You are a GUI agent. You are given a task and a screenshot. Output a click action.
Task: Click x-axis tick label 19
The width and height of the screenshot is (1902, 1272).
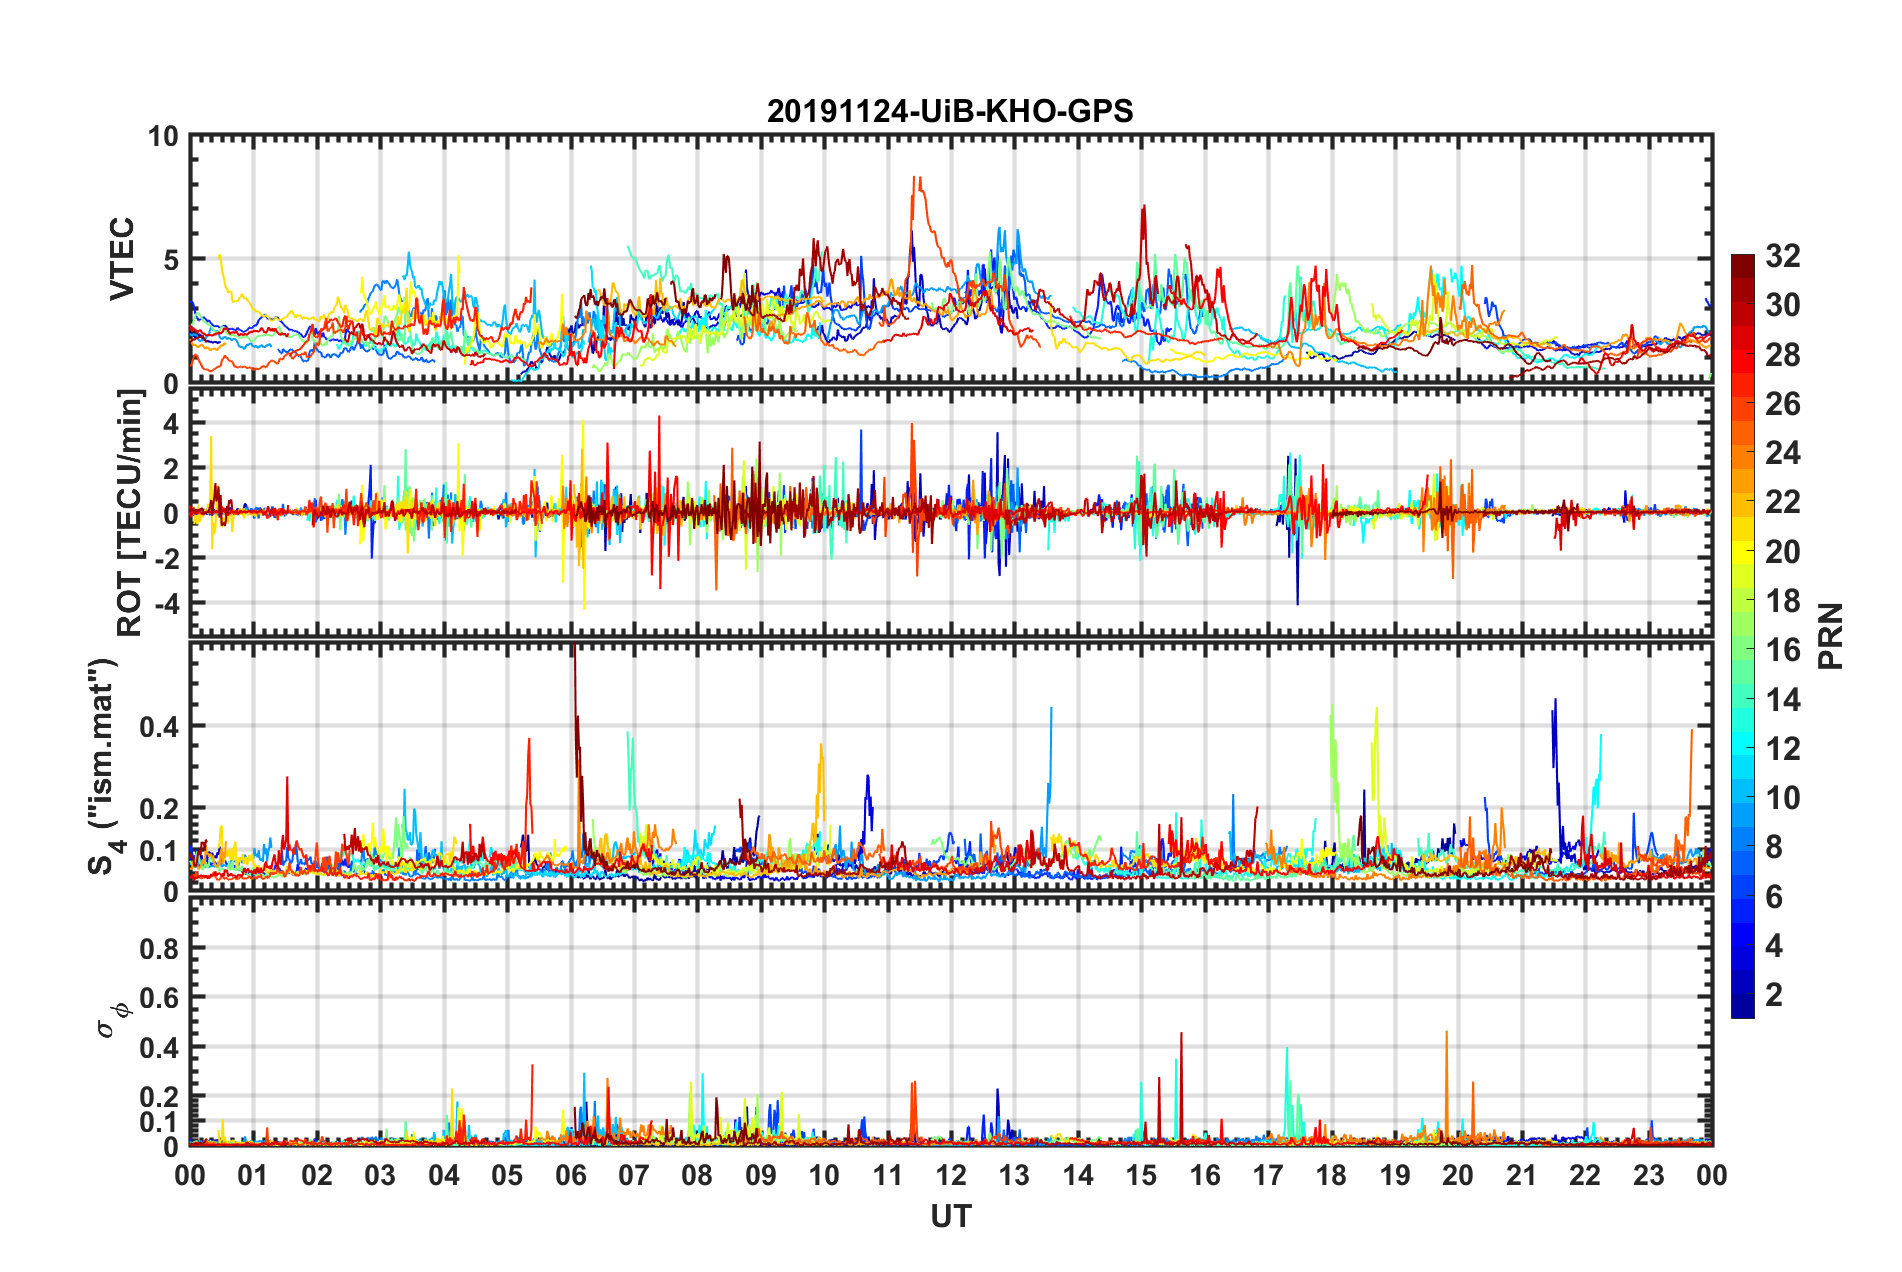[1395, 1175]
